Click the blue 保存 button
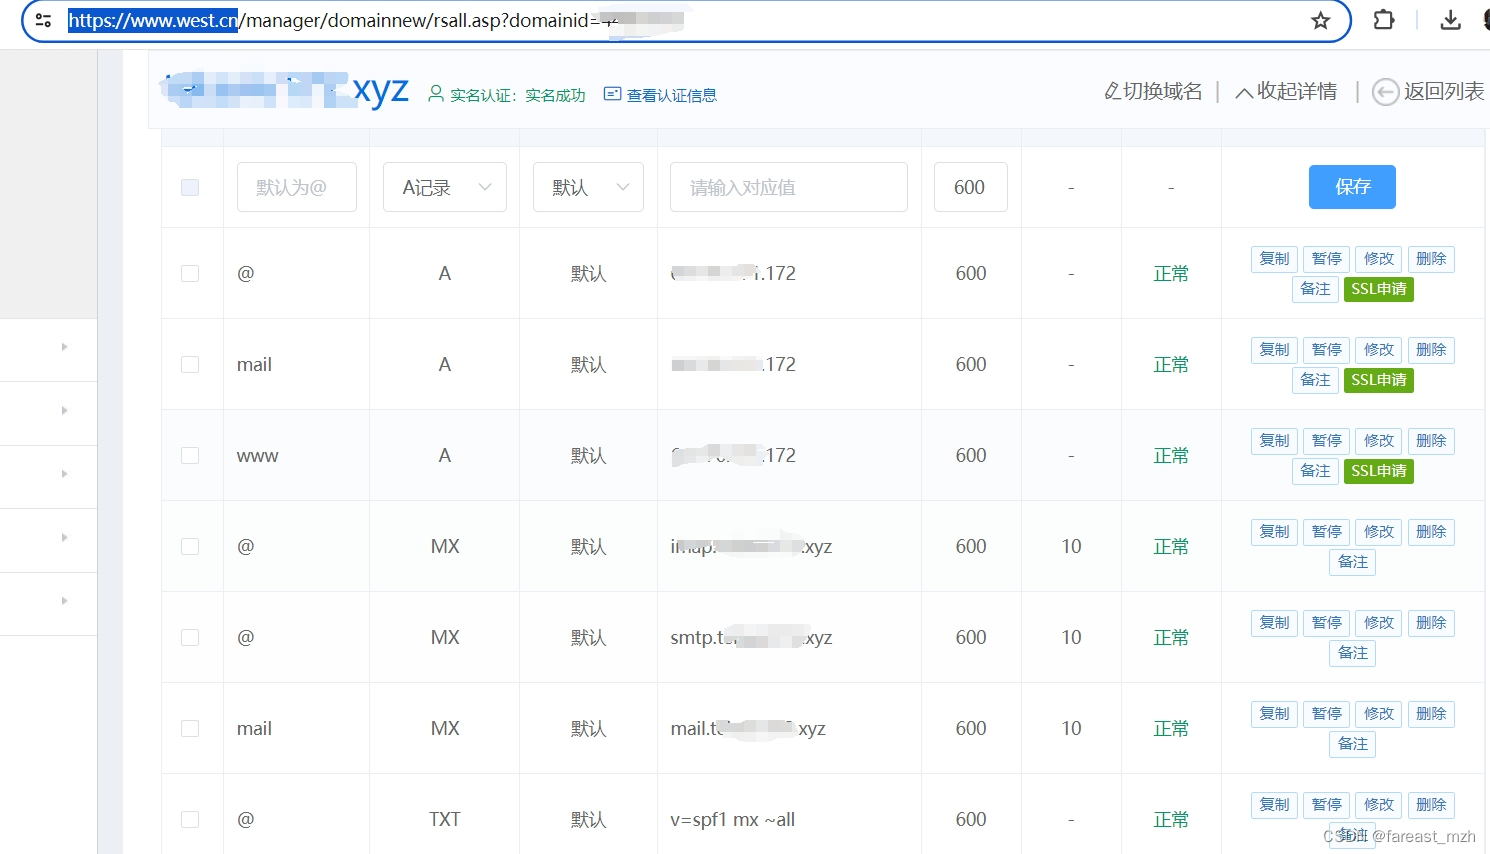Screen dimensions: 1490x854 [x=1352, y=187]
